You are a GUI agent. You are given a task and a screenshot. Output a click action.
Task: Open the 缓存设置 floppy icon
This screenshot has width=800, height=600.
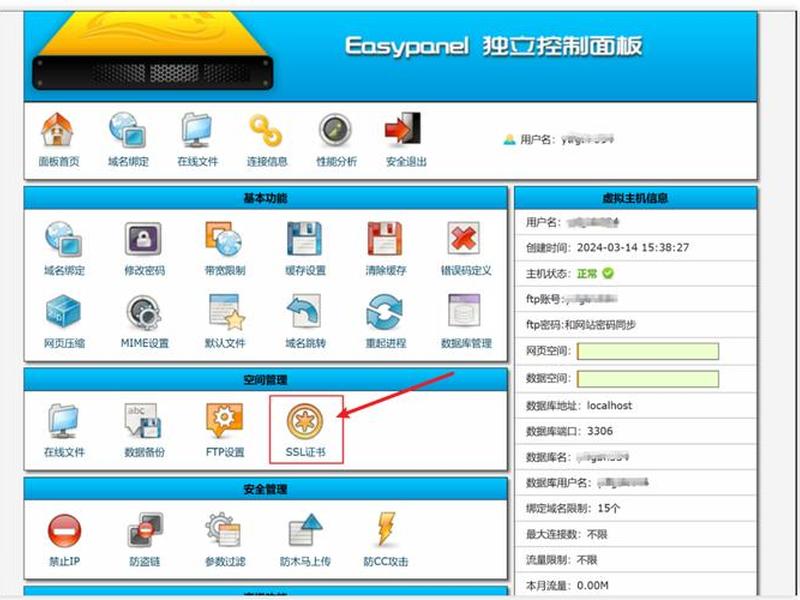(305, 238)
